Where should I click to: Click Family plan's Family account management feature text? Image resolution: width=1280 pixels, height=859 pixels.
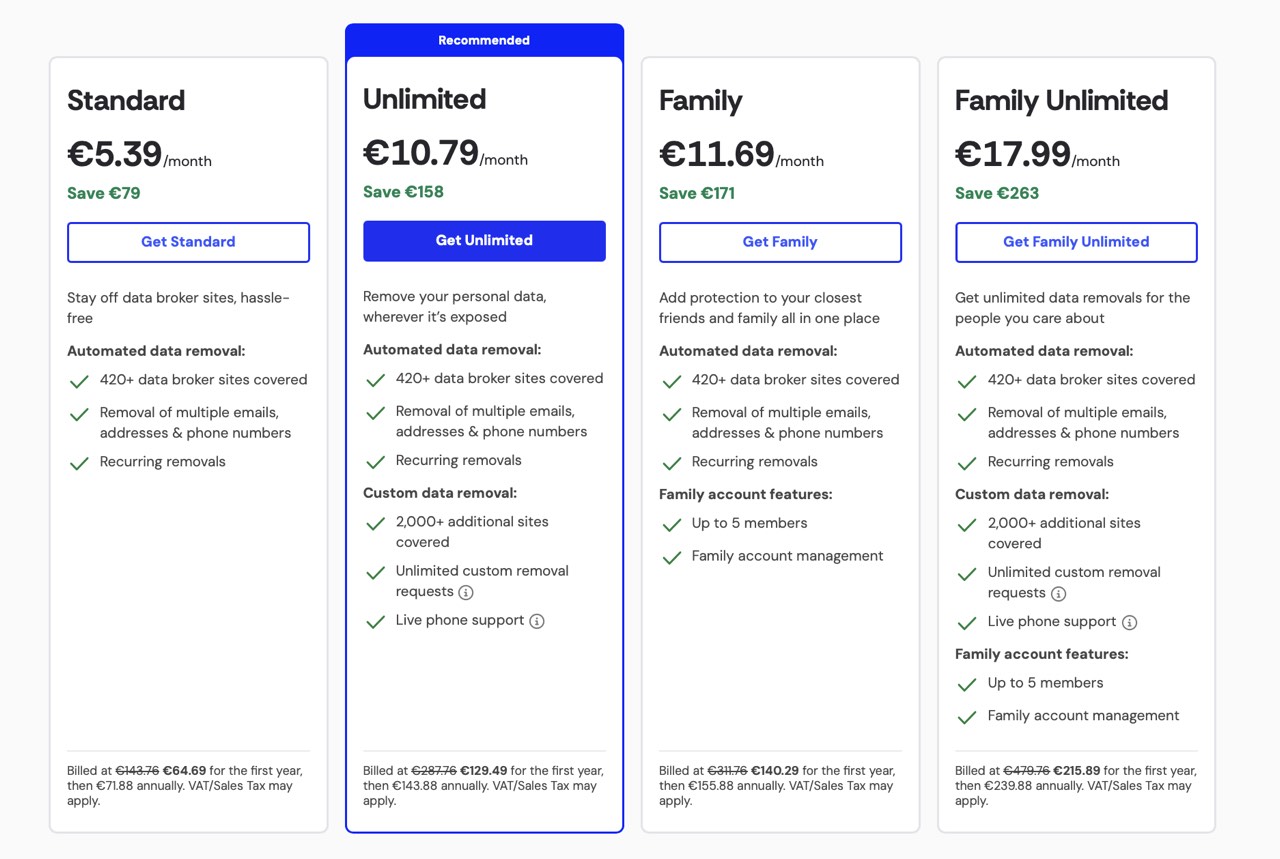pos(787,556)
